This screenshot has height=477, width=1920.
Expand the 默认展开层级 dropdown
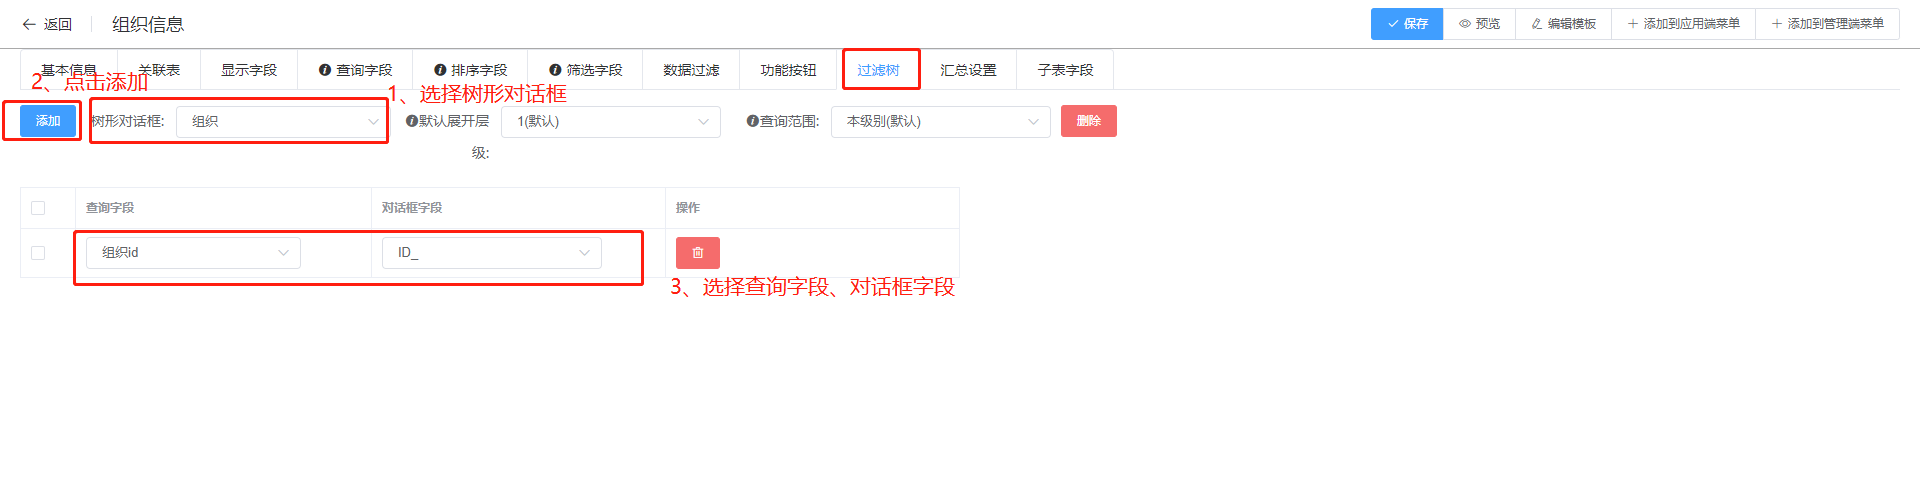pyautogui.click(x=611, y=121)
